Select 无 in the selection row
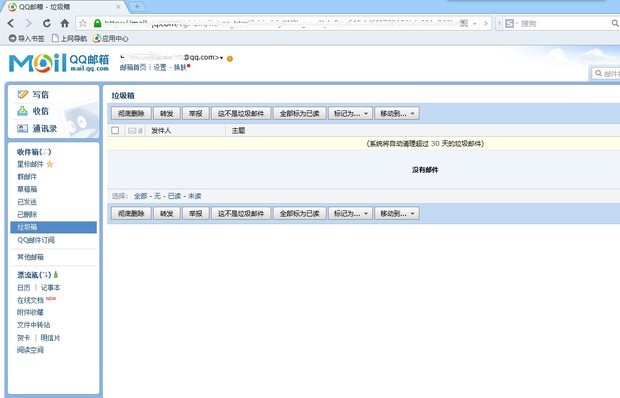This screenshot has width=620, height=398. (x=157, y=196)
